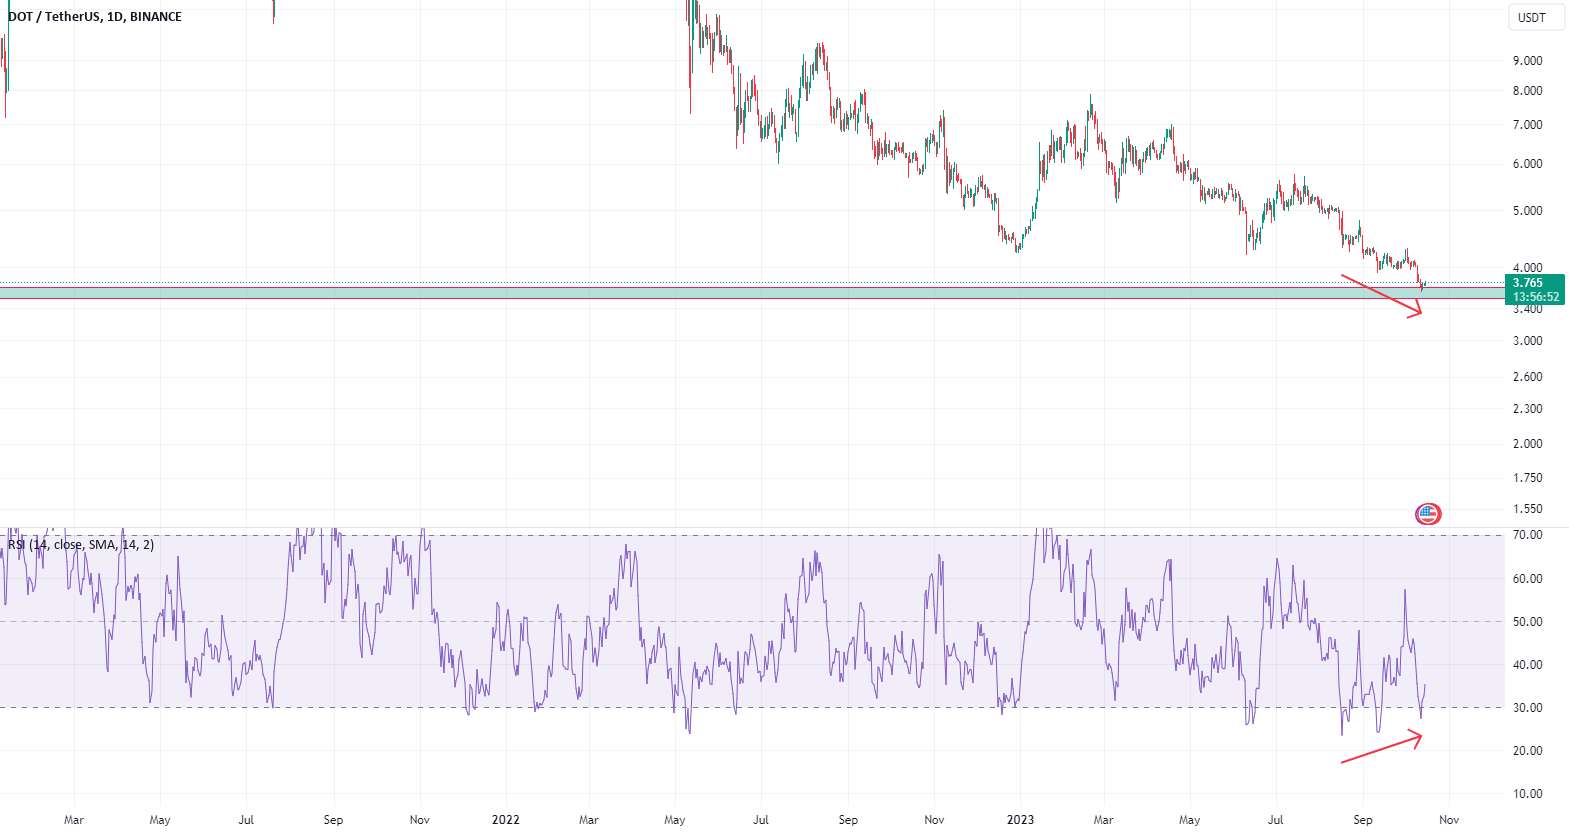
Task: Click the 10.00 RSI scale label
Action: coord(1527,794)
